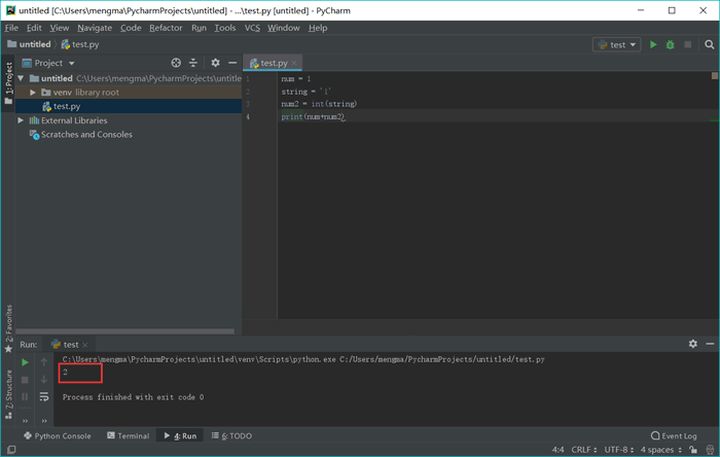This screenshot has width=720, height=457.
Task: Show more Run toolbar actions, right chevron
Action: pos(44,421)
